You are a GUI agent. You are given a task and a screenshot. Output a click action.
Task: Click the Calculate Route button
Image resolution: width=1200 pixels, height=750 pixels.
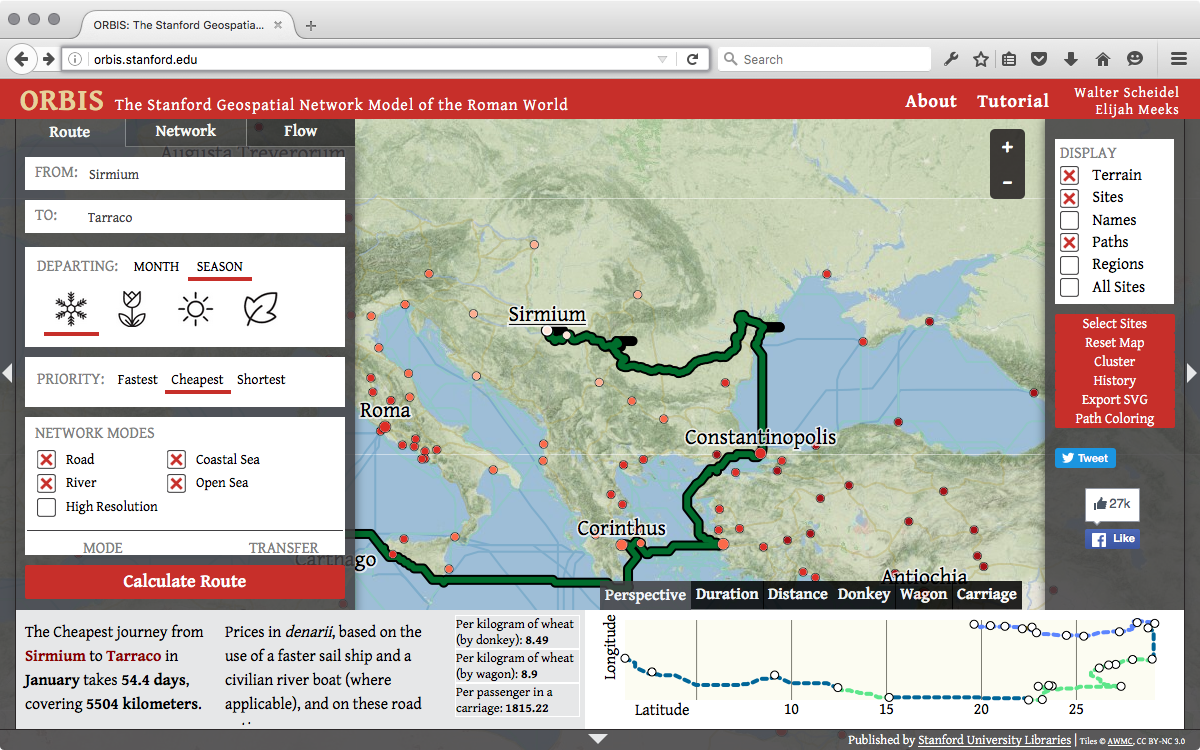tap(185, 581)
